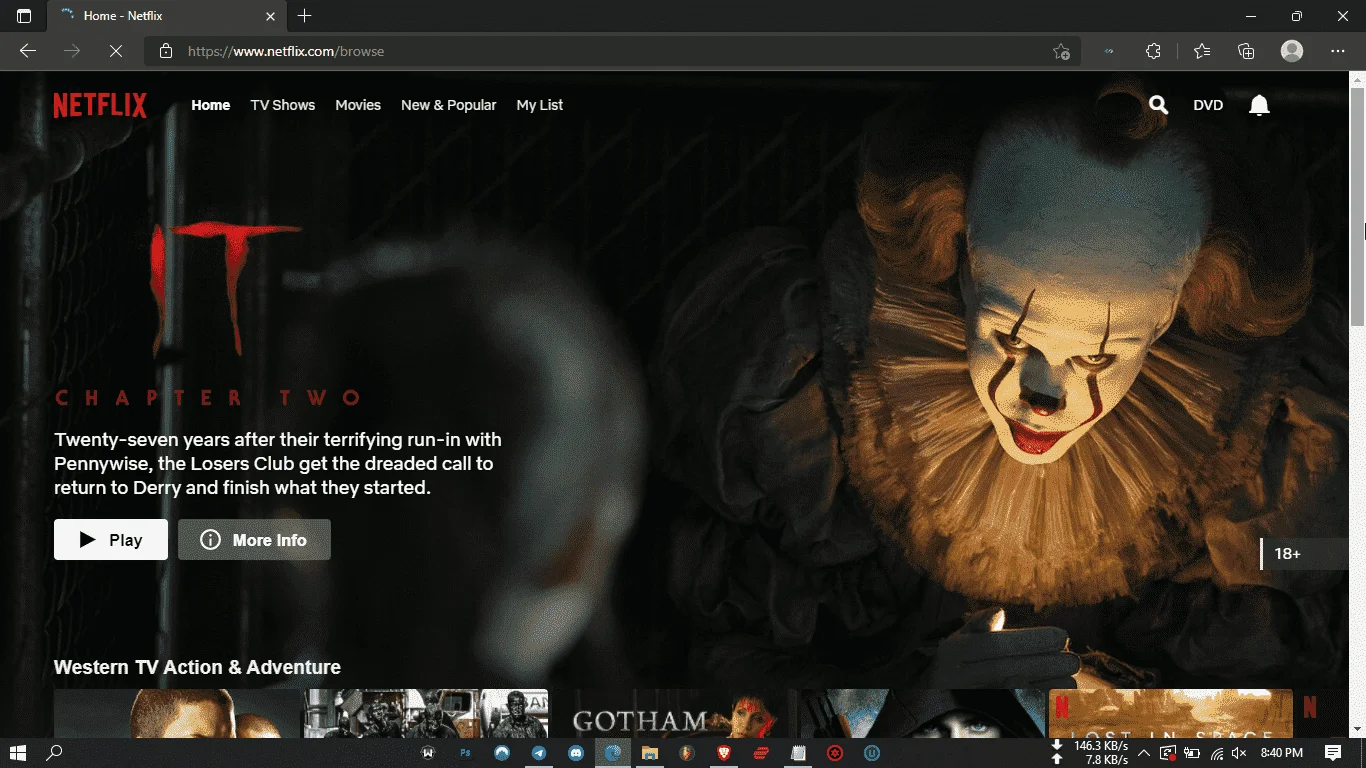Open New & Popular
The width and height of the screenshot is (1366, 768).
click(x=448, y=105)
